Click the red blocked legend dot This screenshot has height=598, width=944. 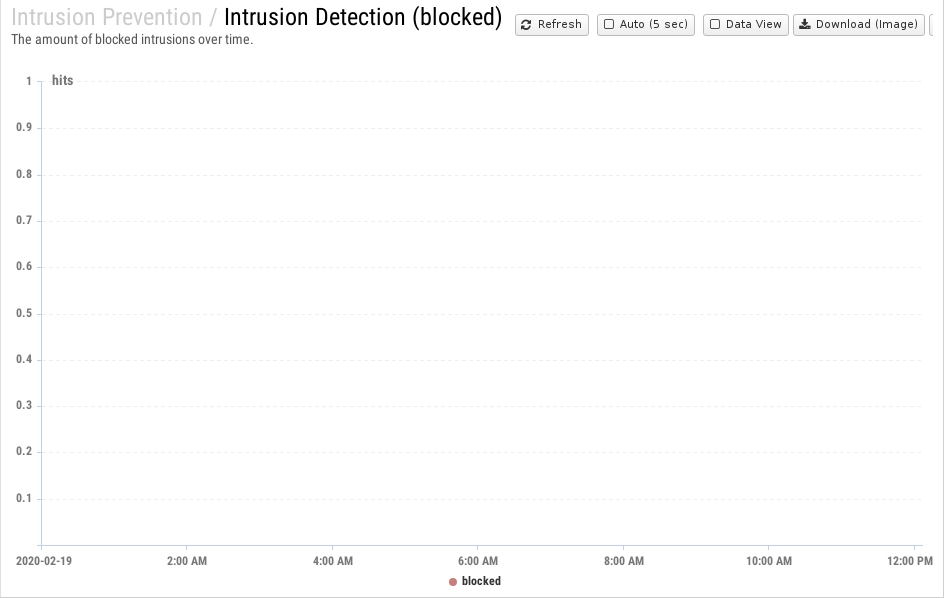(x=453, y=582)
